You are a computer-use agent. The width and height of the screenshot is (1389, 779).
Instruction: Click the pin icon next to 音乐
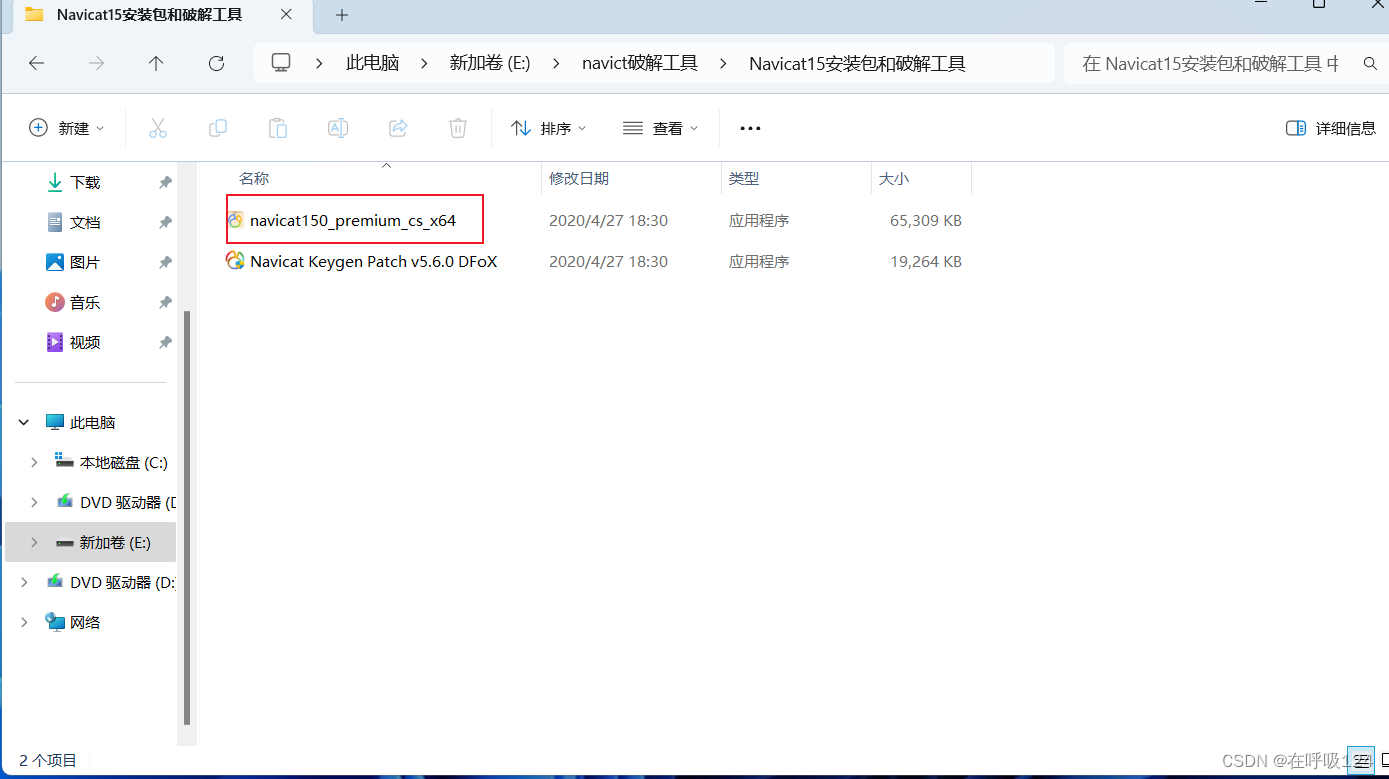pyautogui.click(x=165, y=303)
